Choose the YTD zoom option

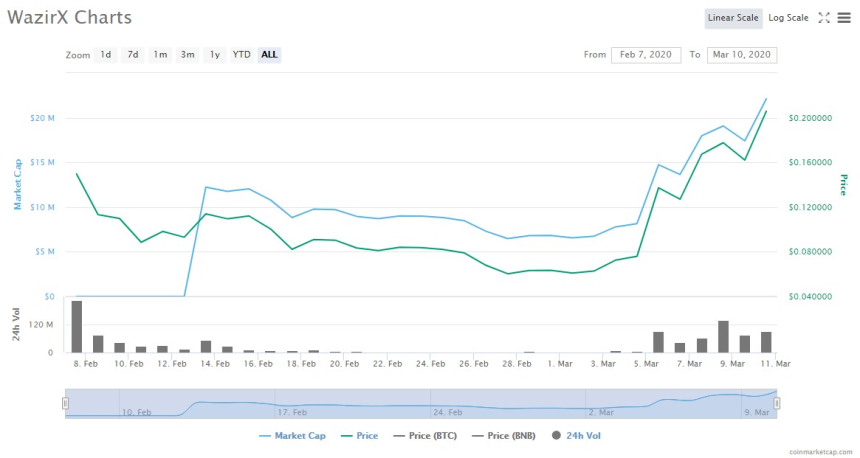(241, 55)
